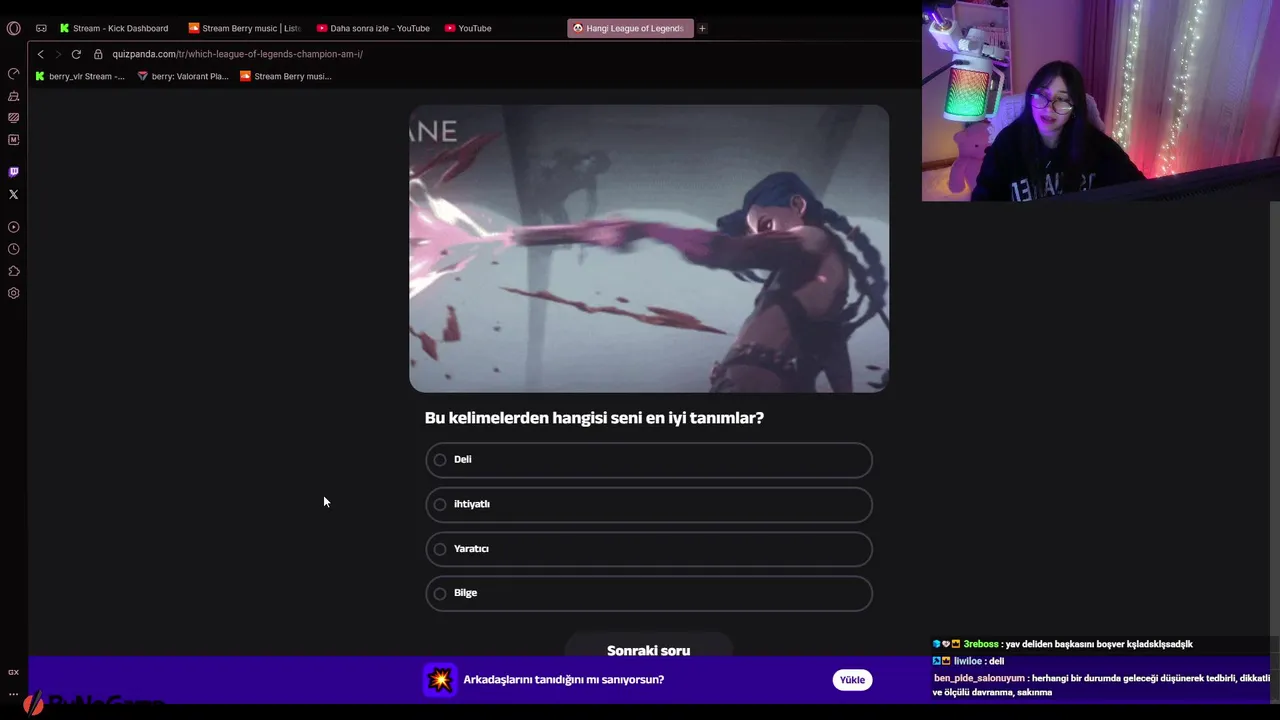Go forward to the next page

(x=57, y=54)
